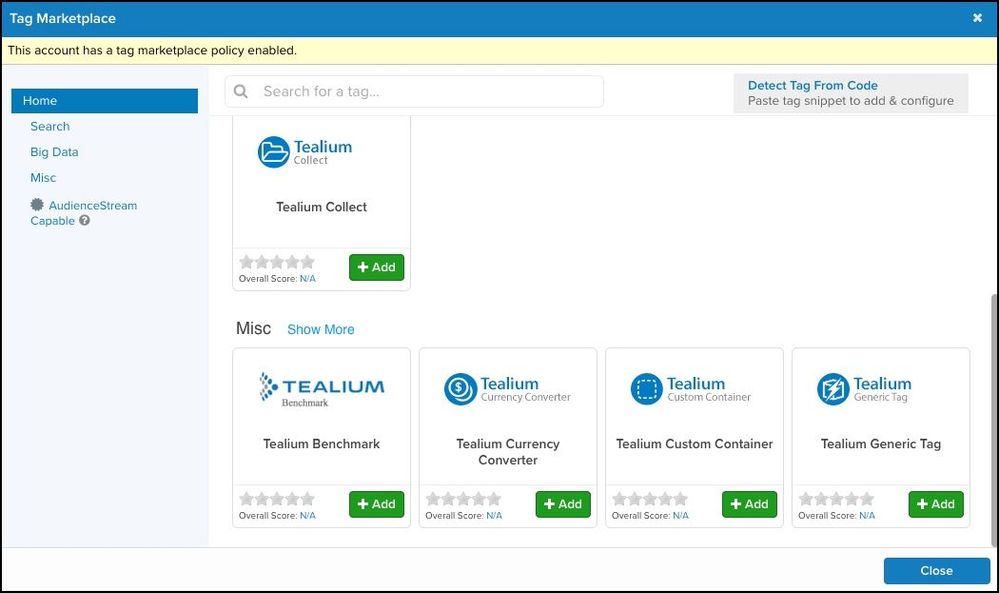Click the Tealium Collect folder logo icon
Image resolution: width=999 pixels, height=593 pixels.
click(273, 152)
